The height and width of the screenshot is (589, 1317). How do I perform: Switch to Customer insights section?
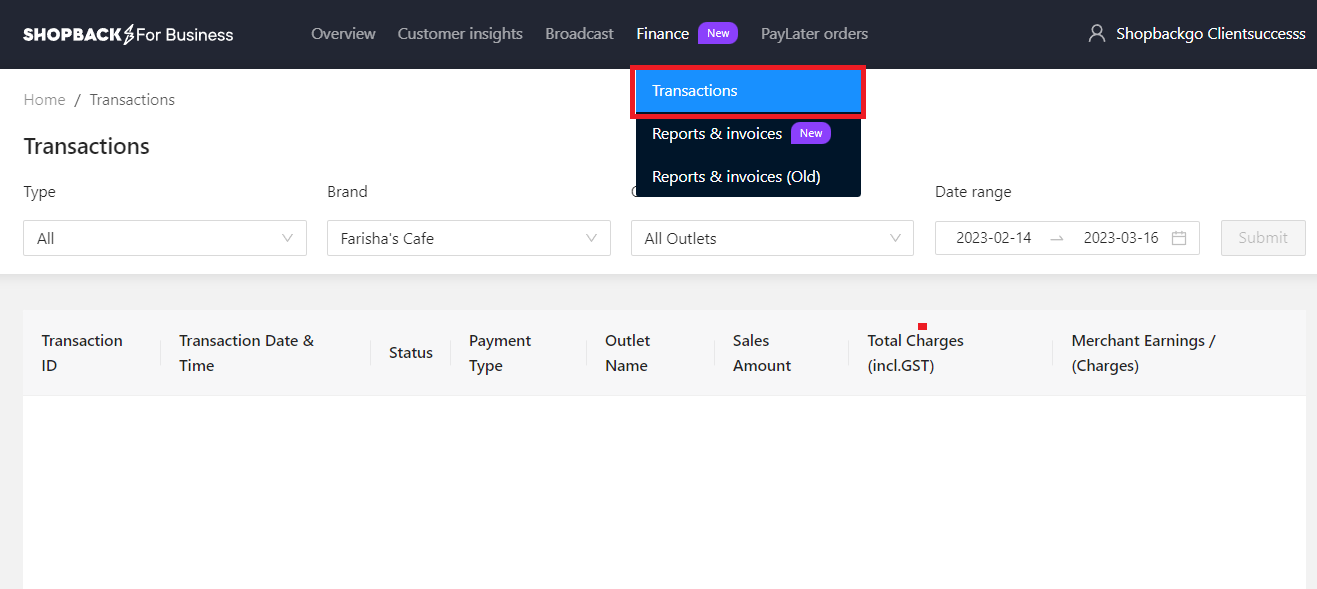pos(460,33)
